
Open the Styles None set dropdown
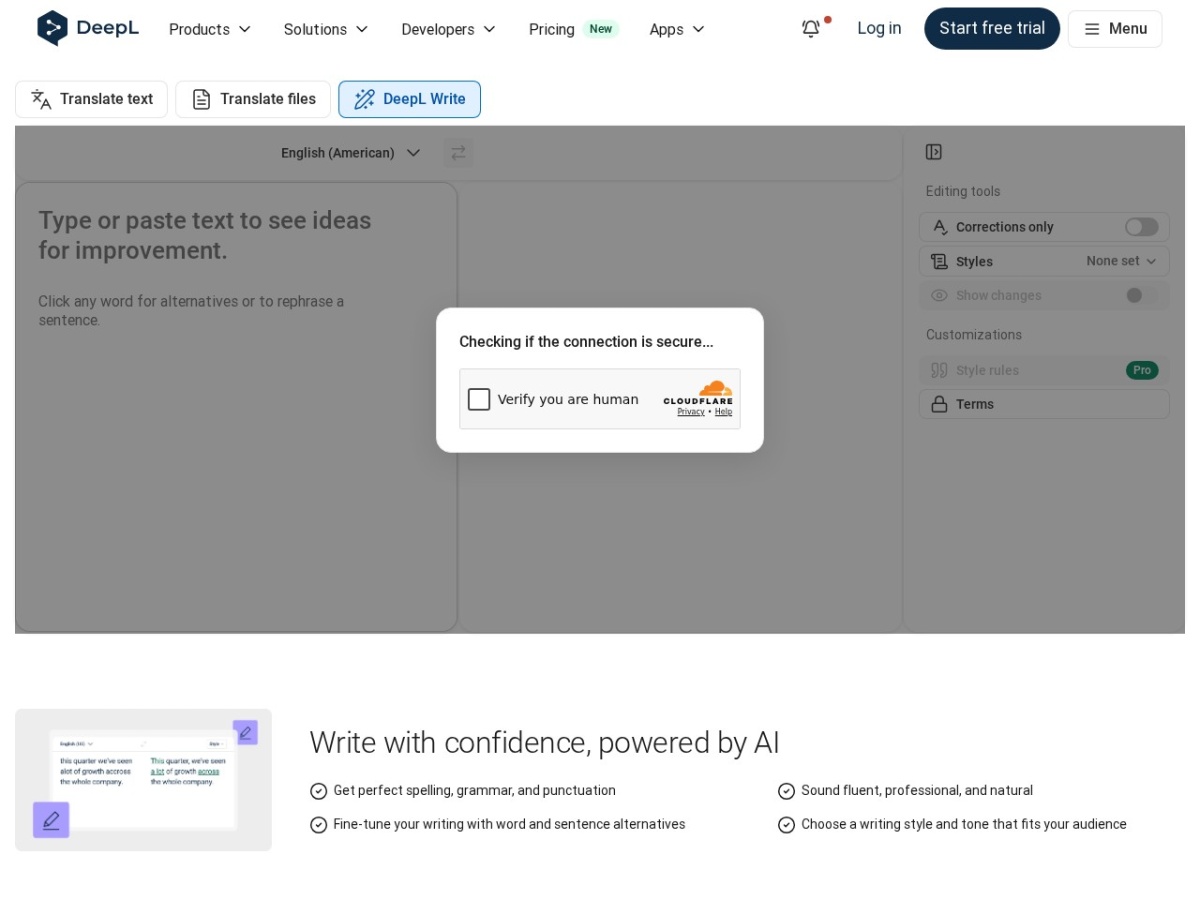1122,261
